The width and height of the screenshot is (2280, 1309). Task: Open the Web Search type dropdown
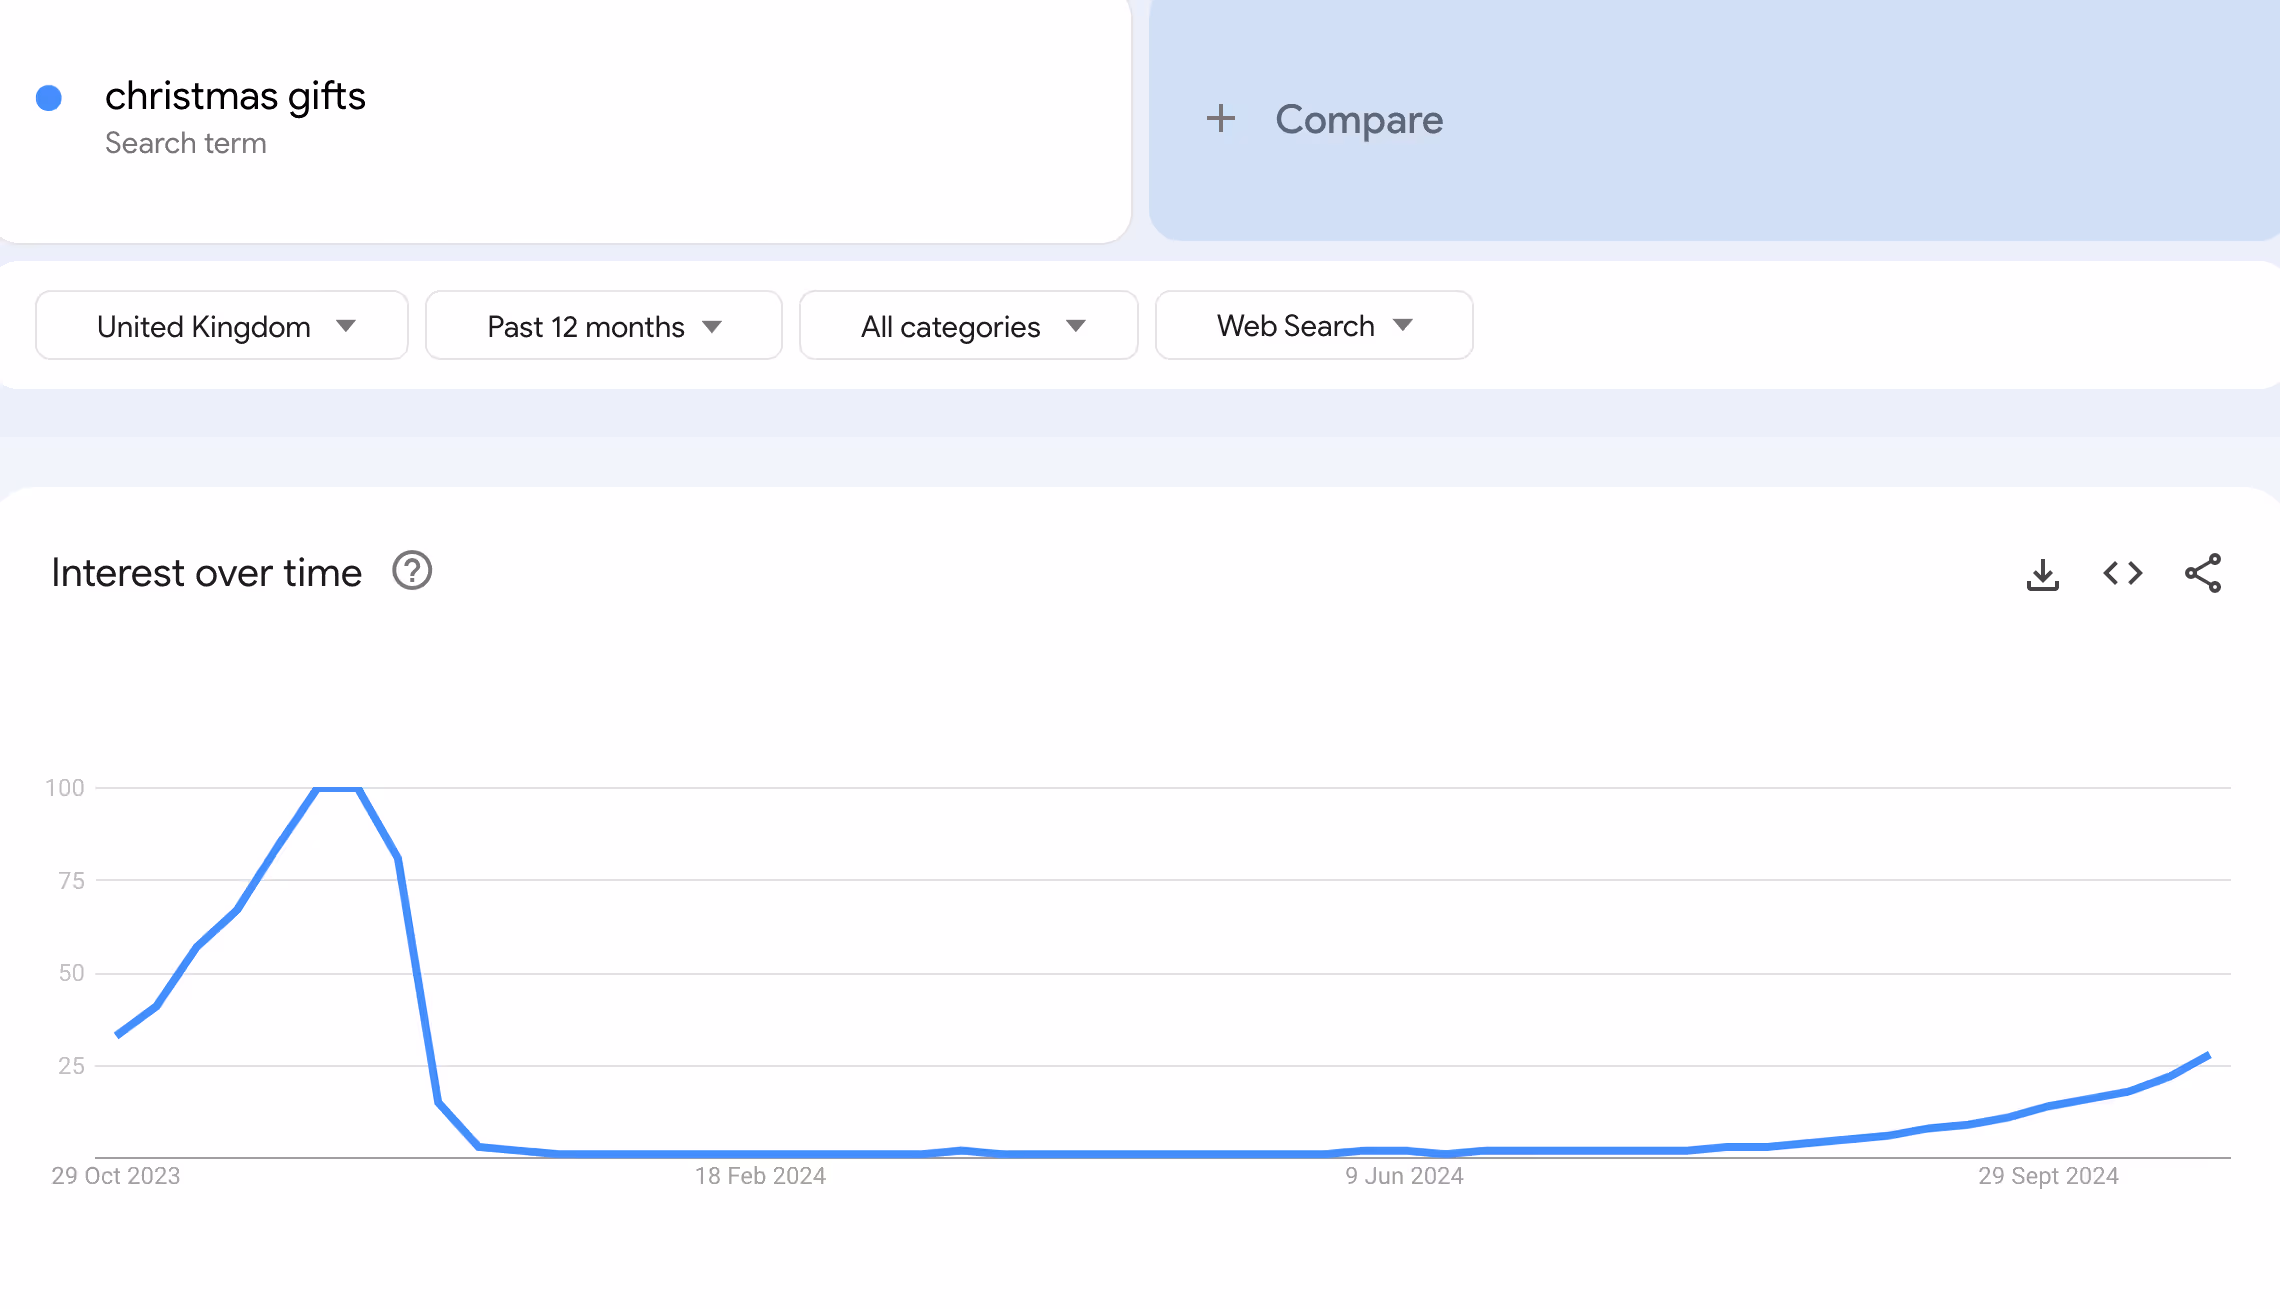1314,325
